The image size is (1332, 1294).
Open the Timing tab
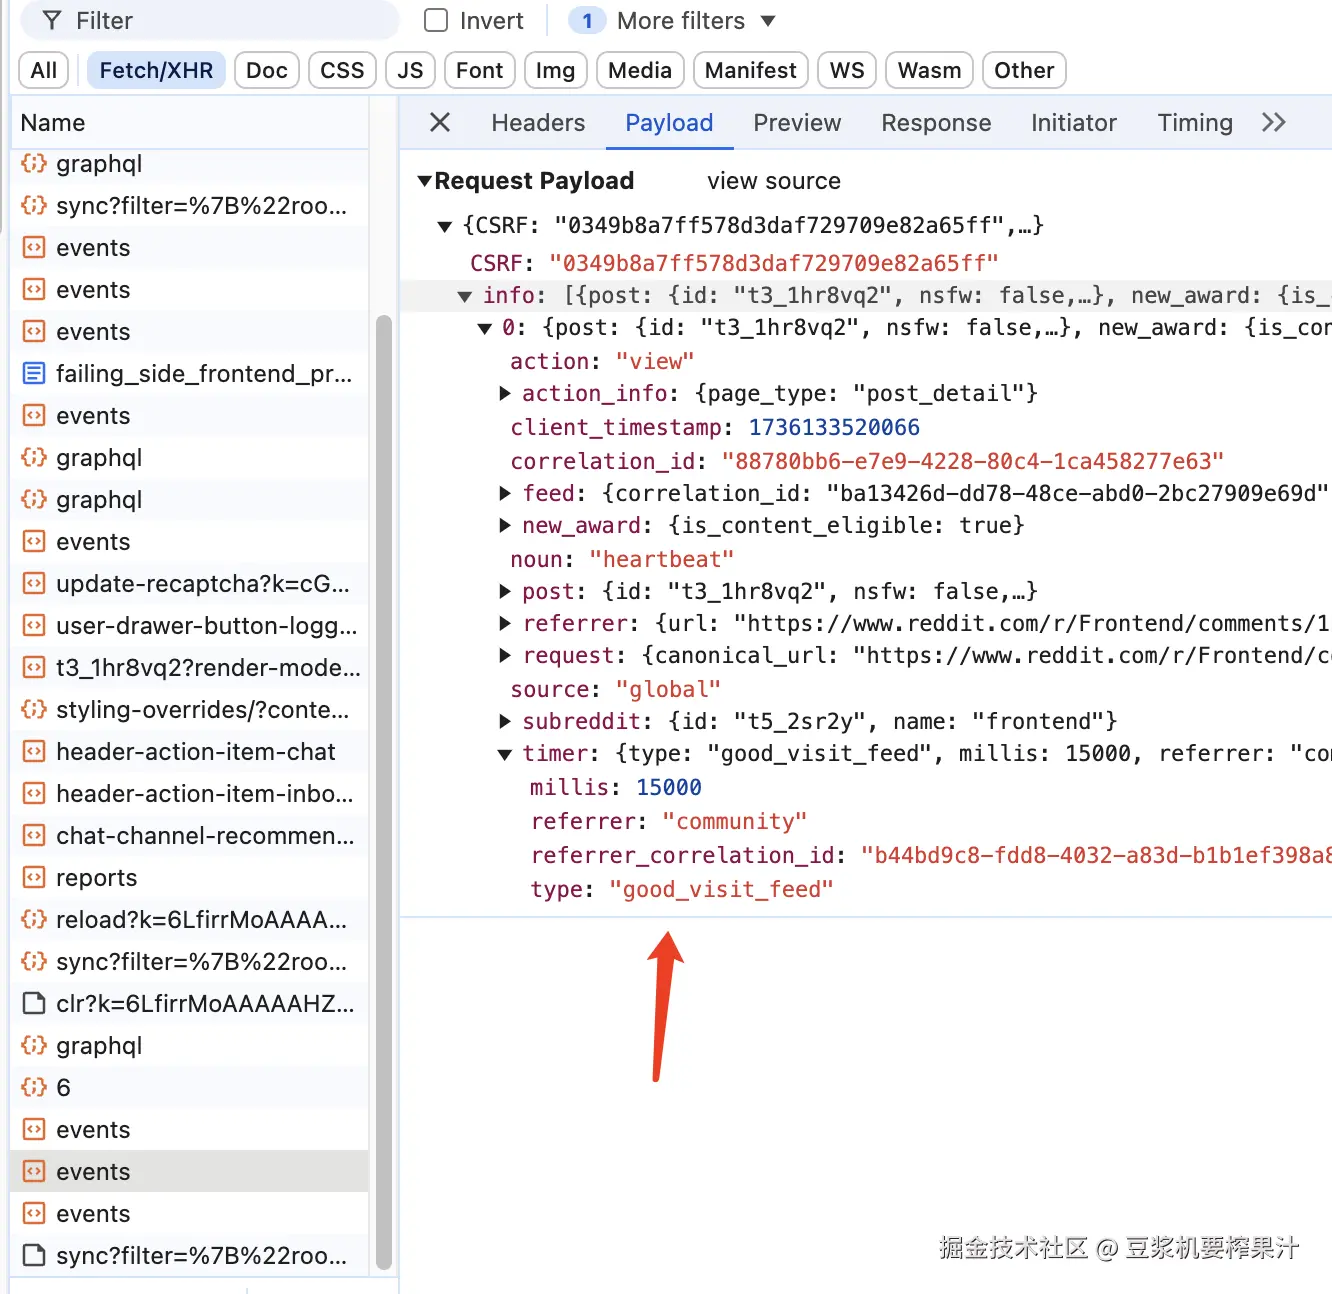point(1195,123)
